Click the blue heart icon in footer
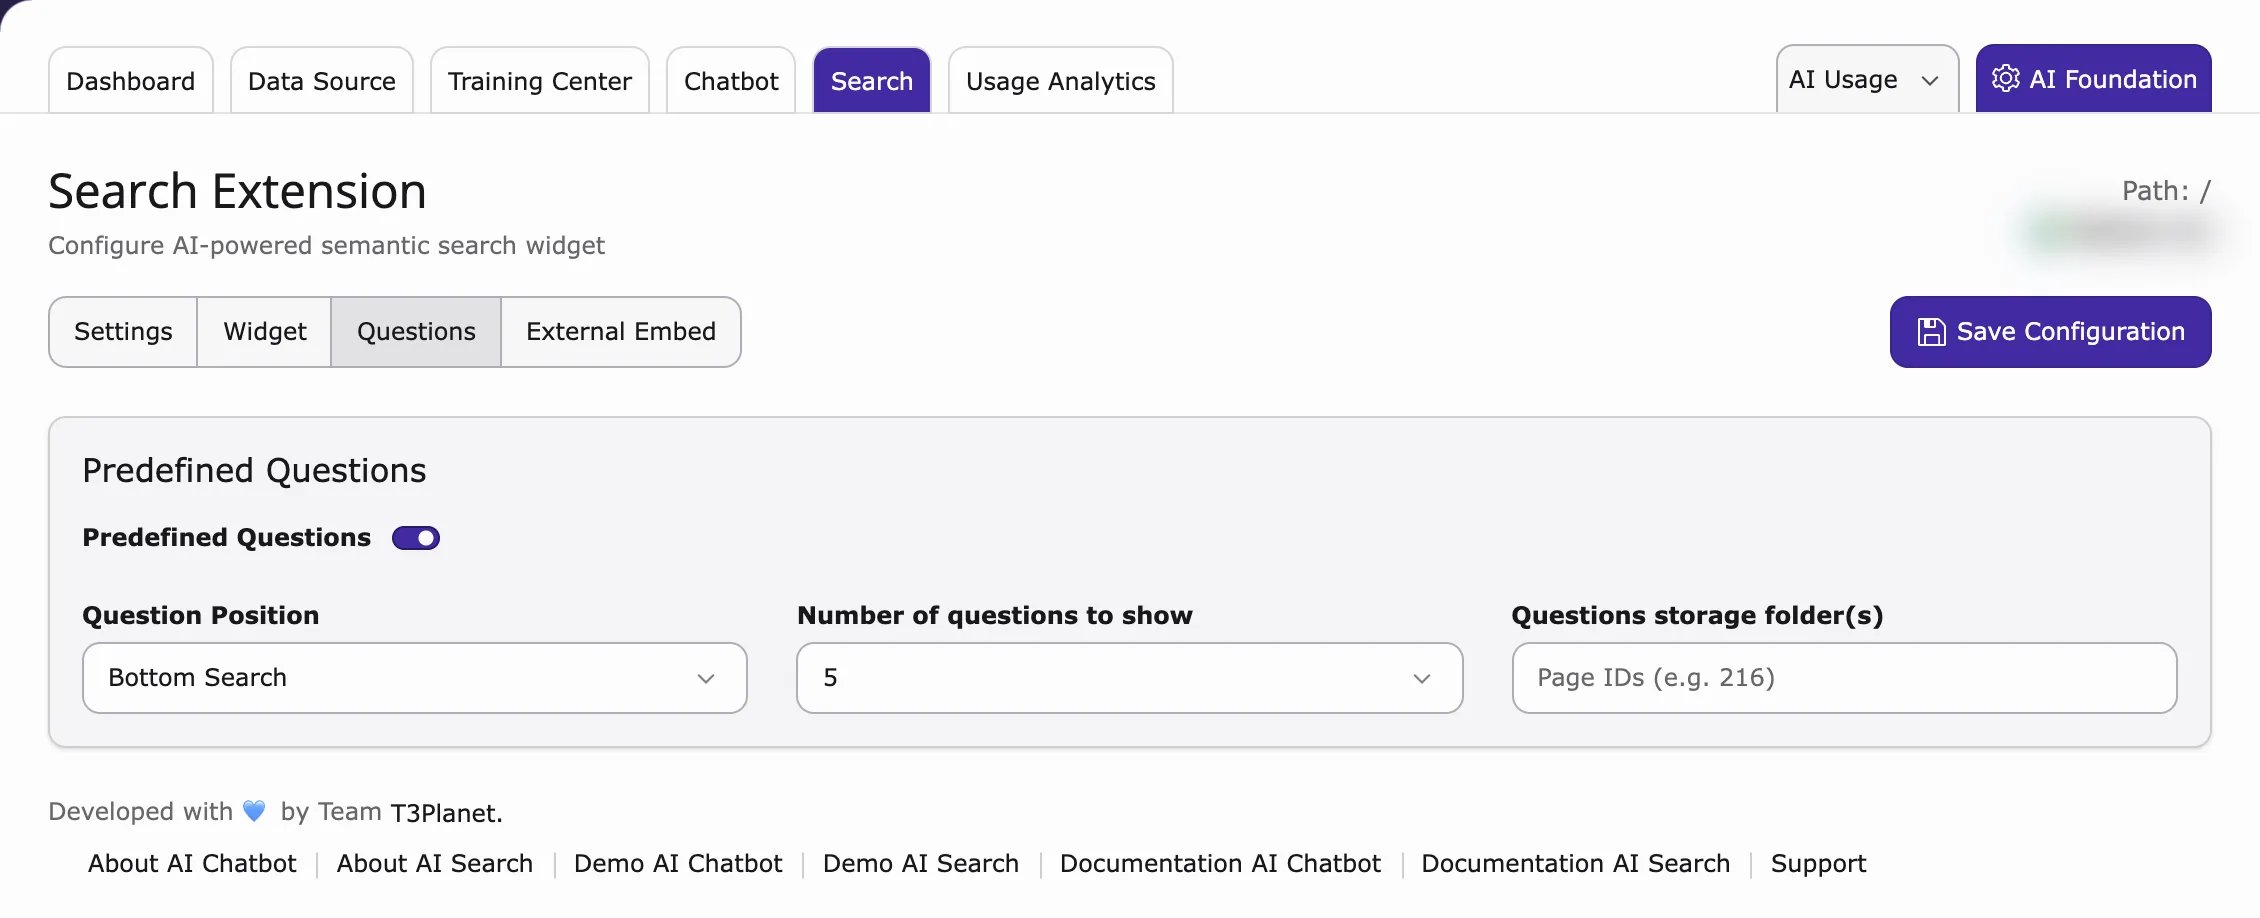The width and height of the screenshot is (2260, 918). [255, 811]
